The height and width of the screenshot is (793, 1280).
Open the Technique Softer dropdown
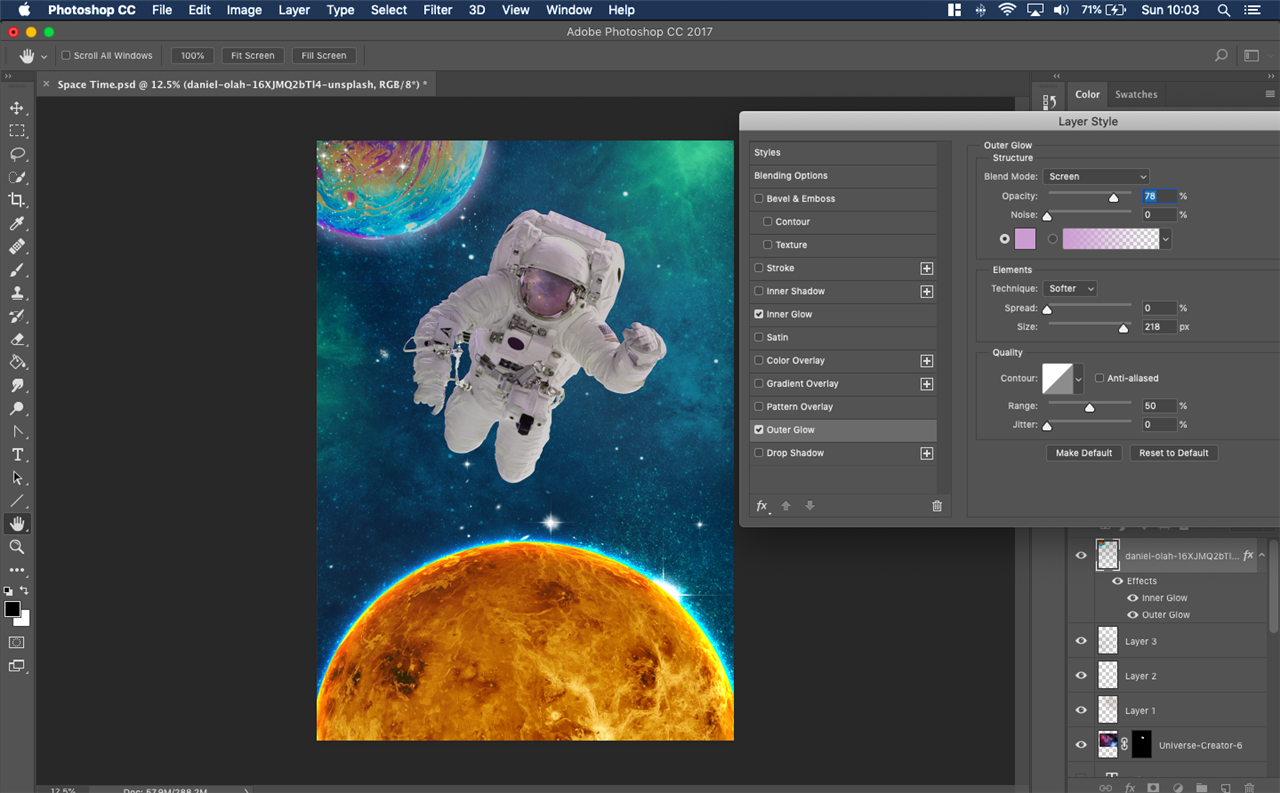point(1070,289)
